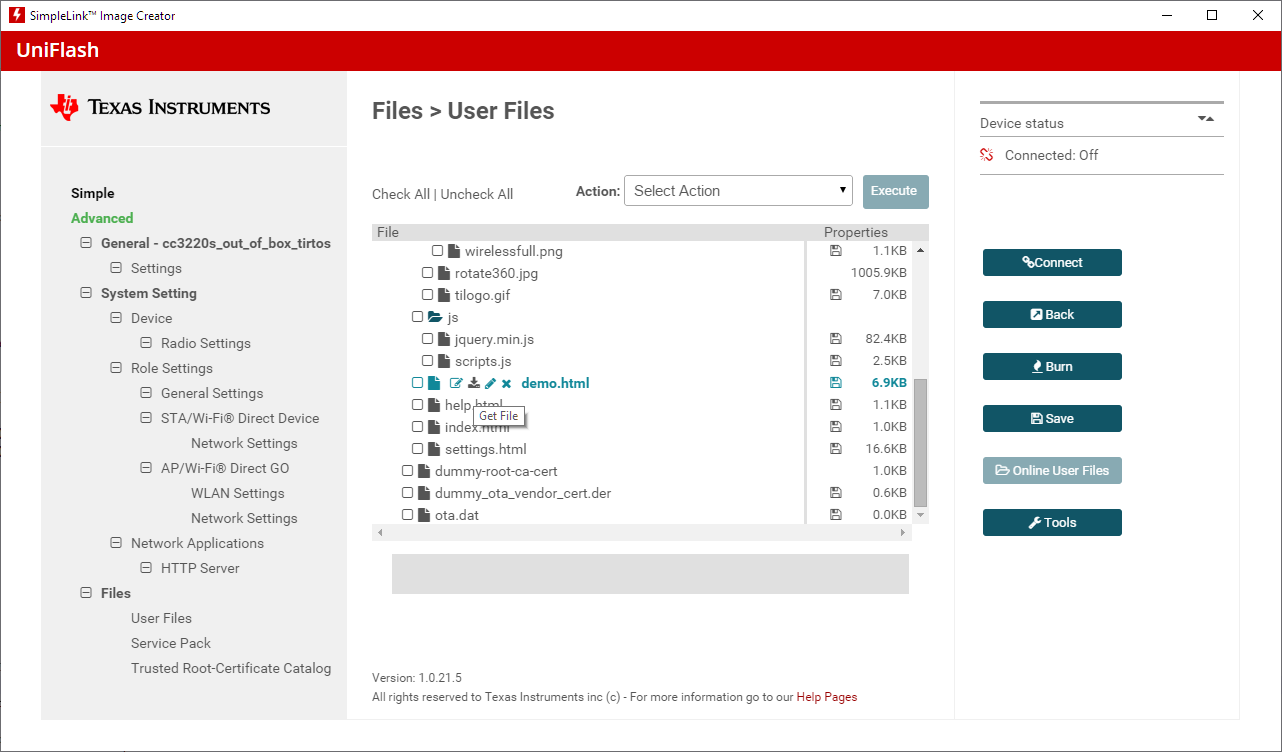Collapse the AP/Wi-Fi Direct GO node
Viewport: 1282px width, 752px height.
(145, 468)
